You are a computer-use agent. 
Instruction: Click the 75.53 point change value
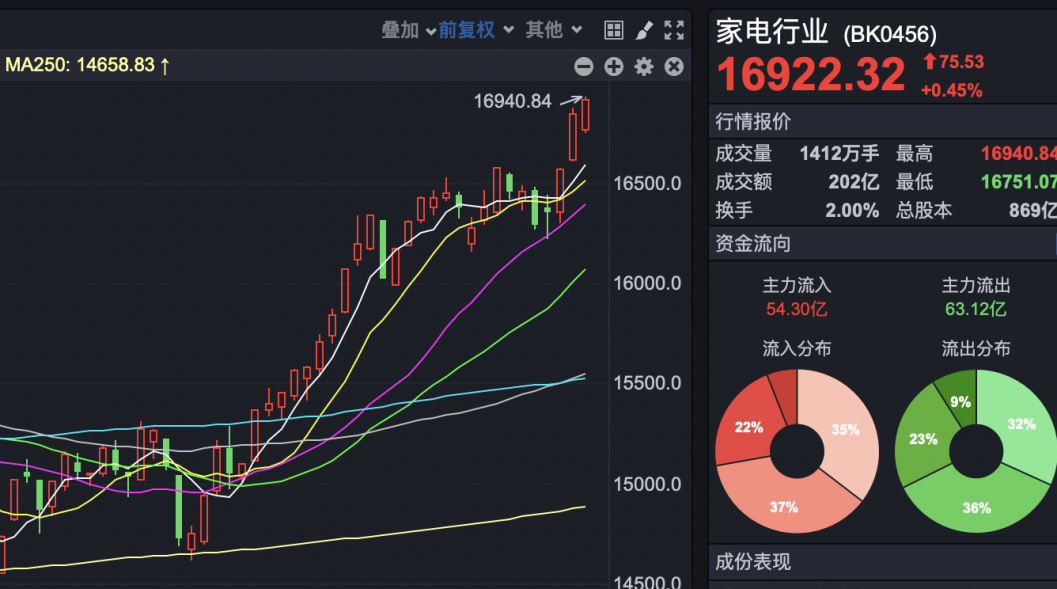coord(961,62)
